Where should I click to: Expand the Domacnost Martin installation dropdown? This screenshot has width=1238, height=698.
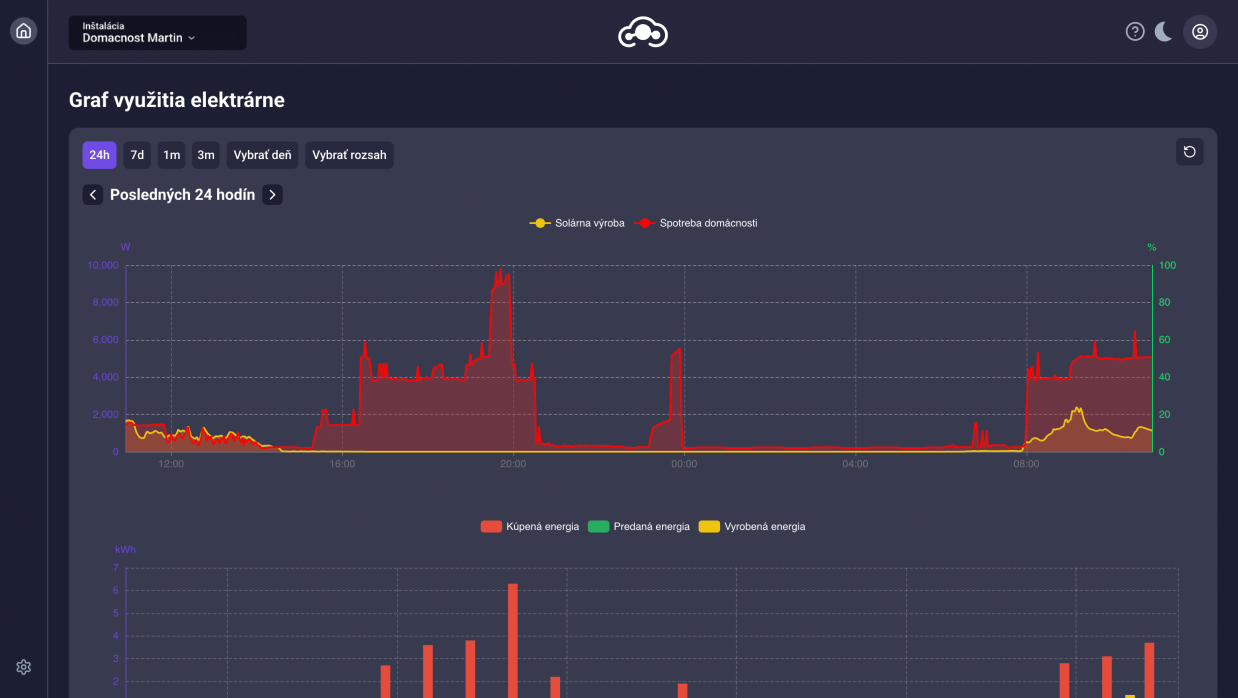[157, 33]
